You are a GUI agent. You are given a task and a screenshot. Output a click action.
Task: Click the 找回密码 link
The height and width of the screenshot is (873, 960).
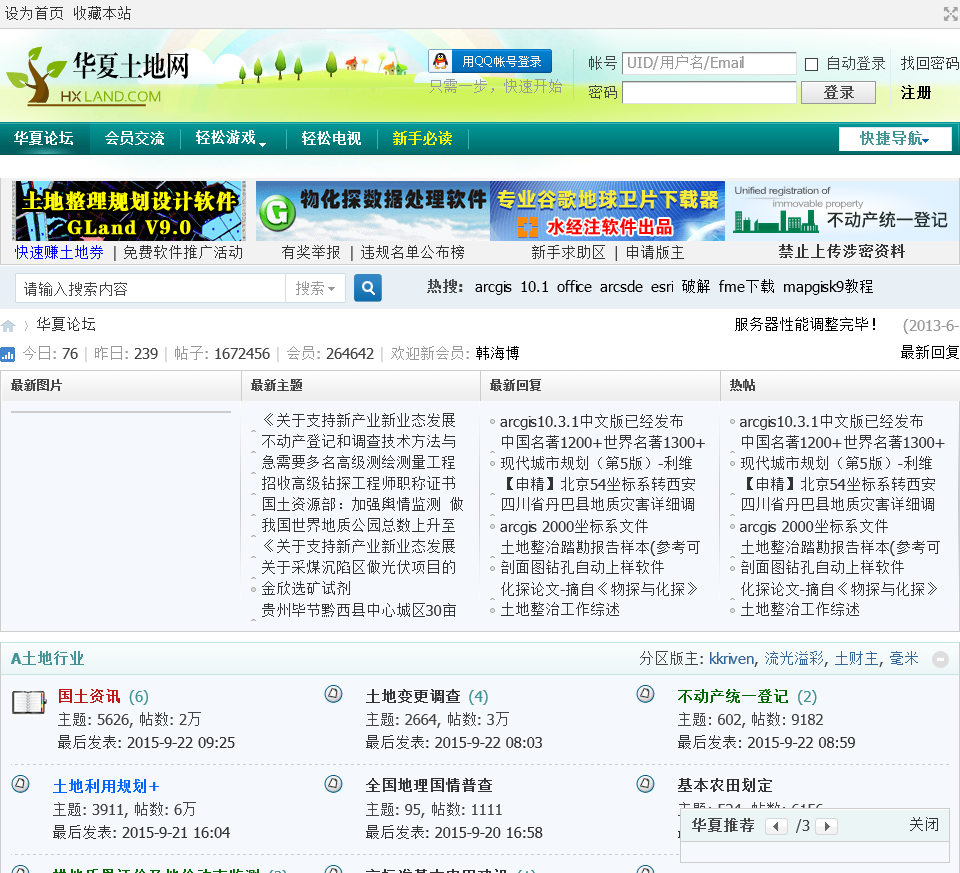[x=929, y=63]
